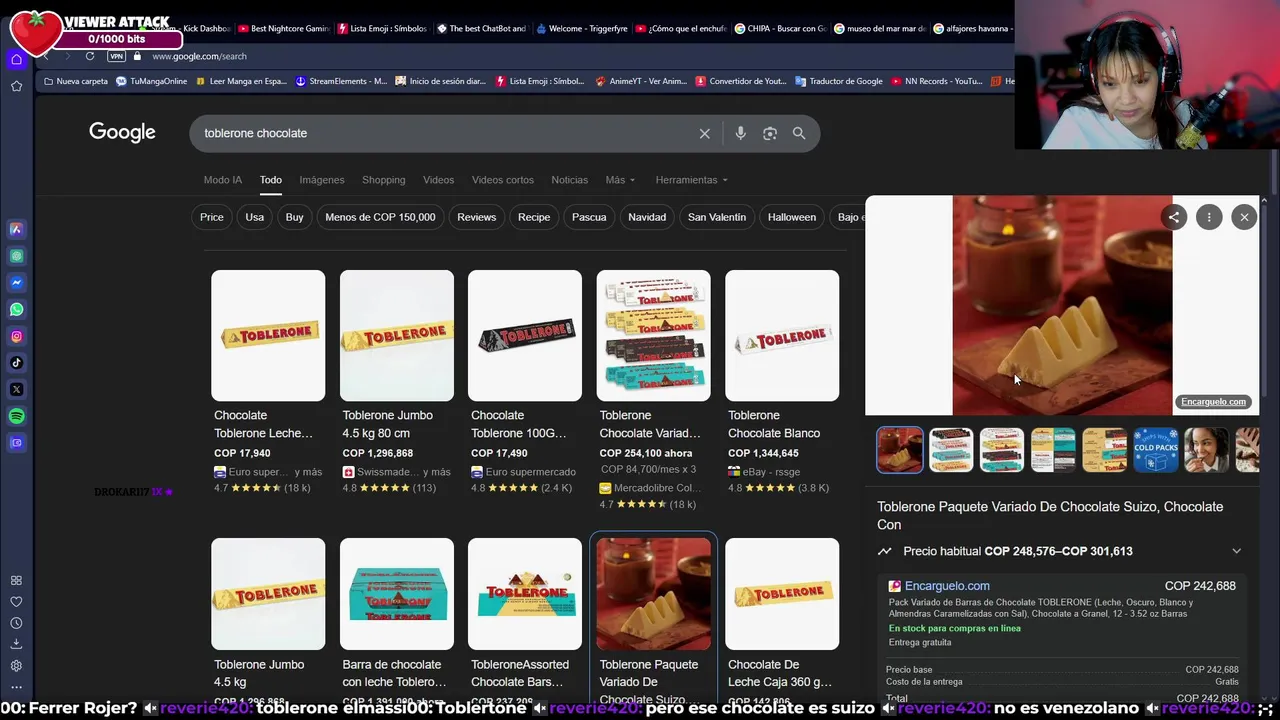Open Instagram in the sidebar
Screen dimensions: 1280x720
tap(16, 336)
